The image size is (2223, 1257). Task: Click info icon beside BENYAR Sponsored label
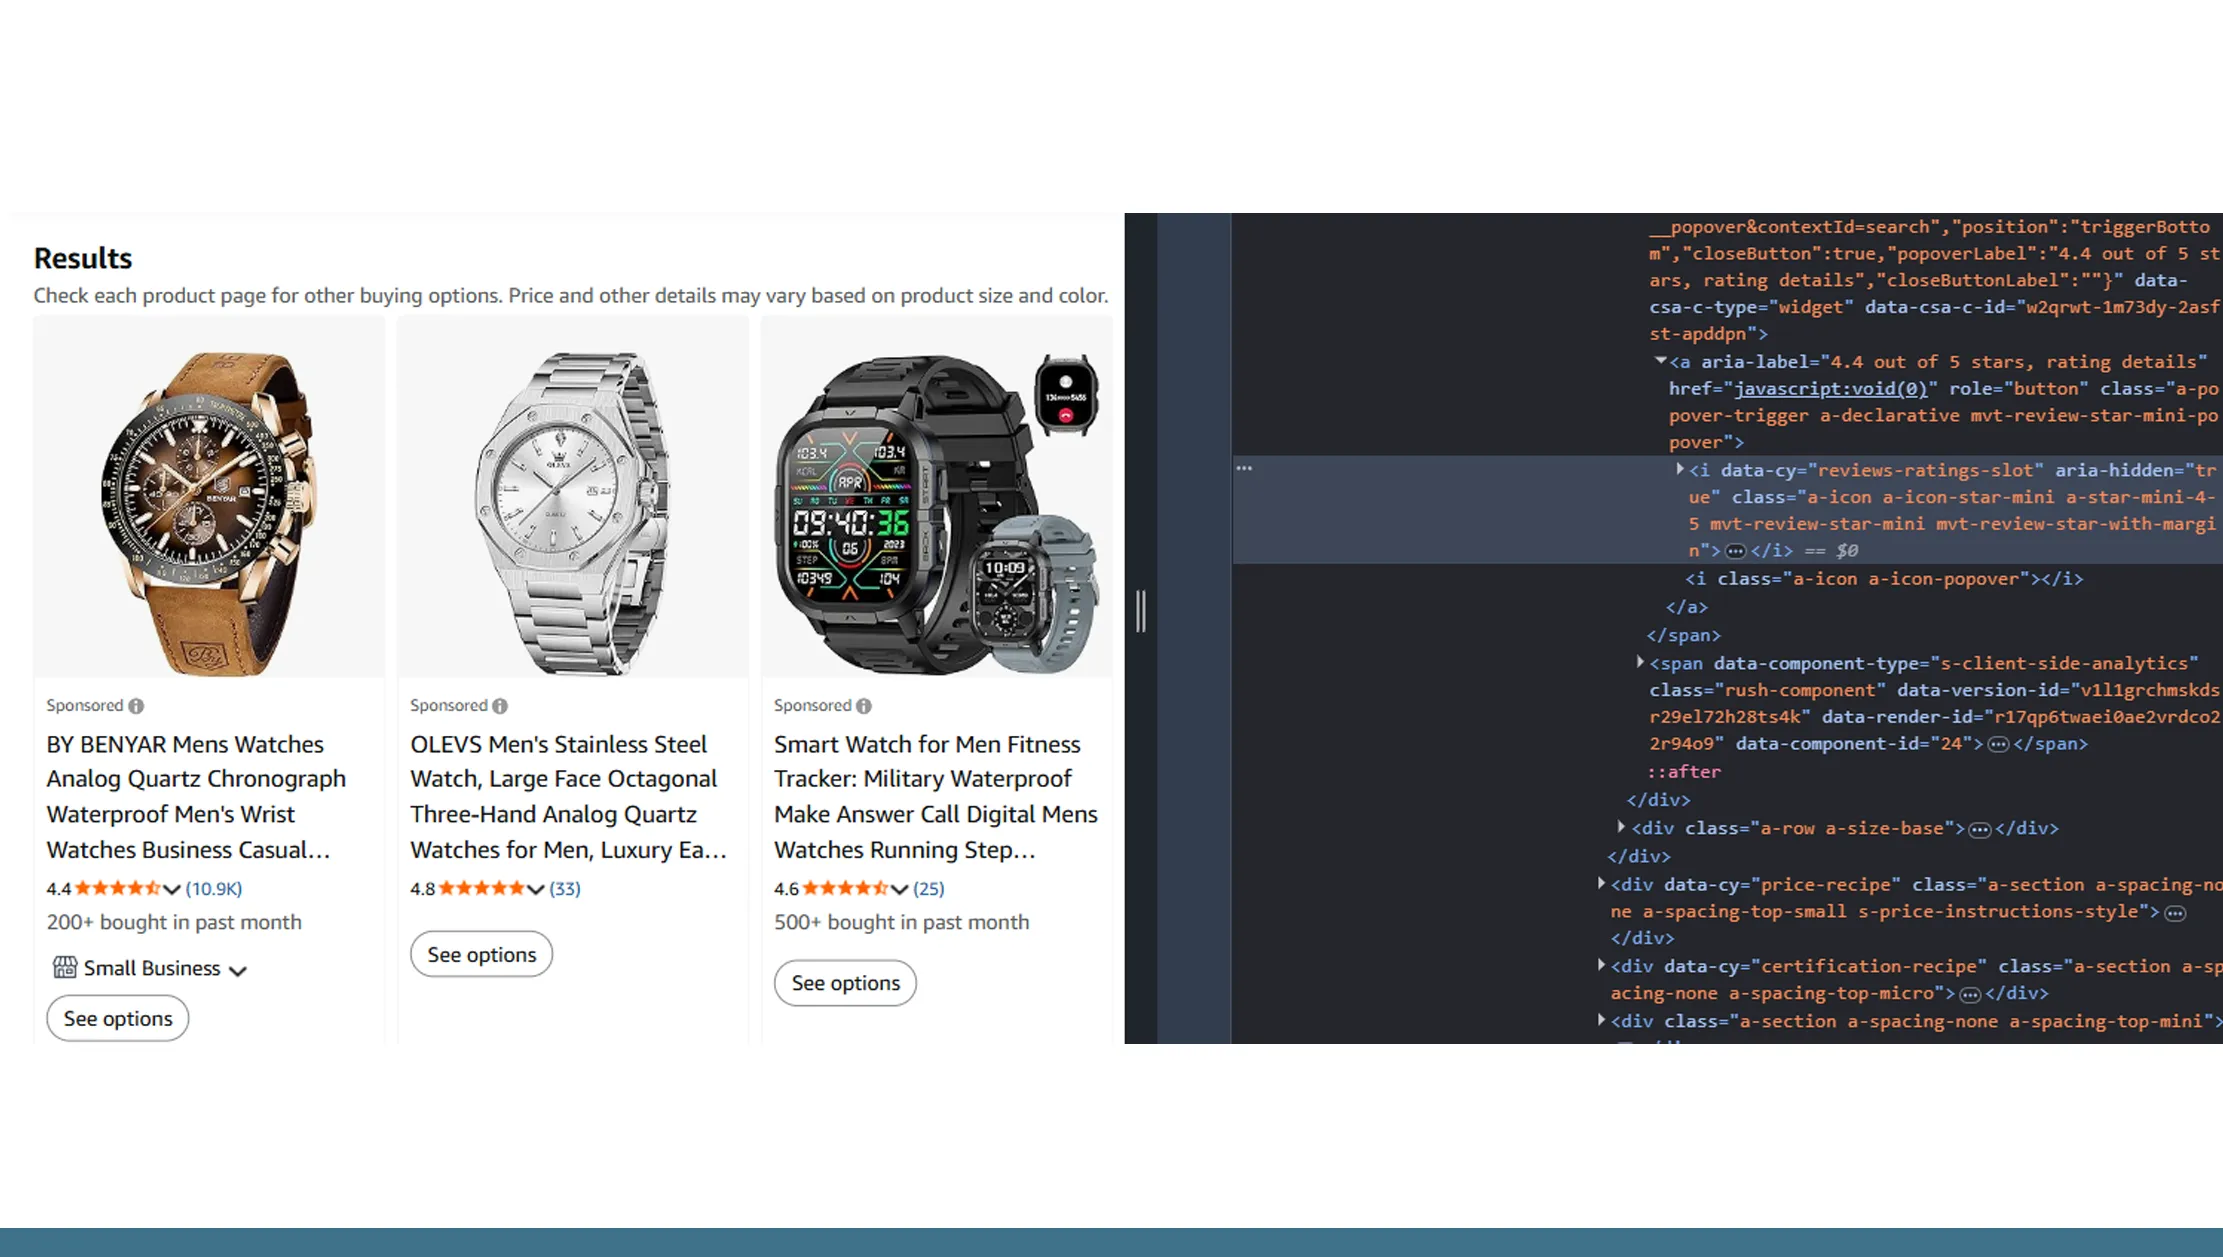click(136, 706)
